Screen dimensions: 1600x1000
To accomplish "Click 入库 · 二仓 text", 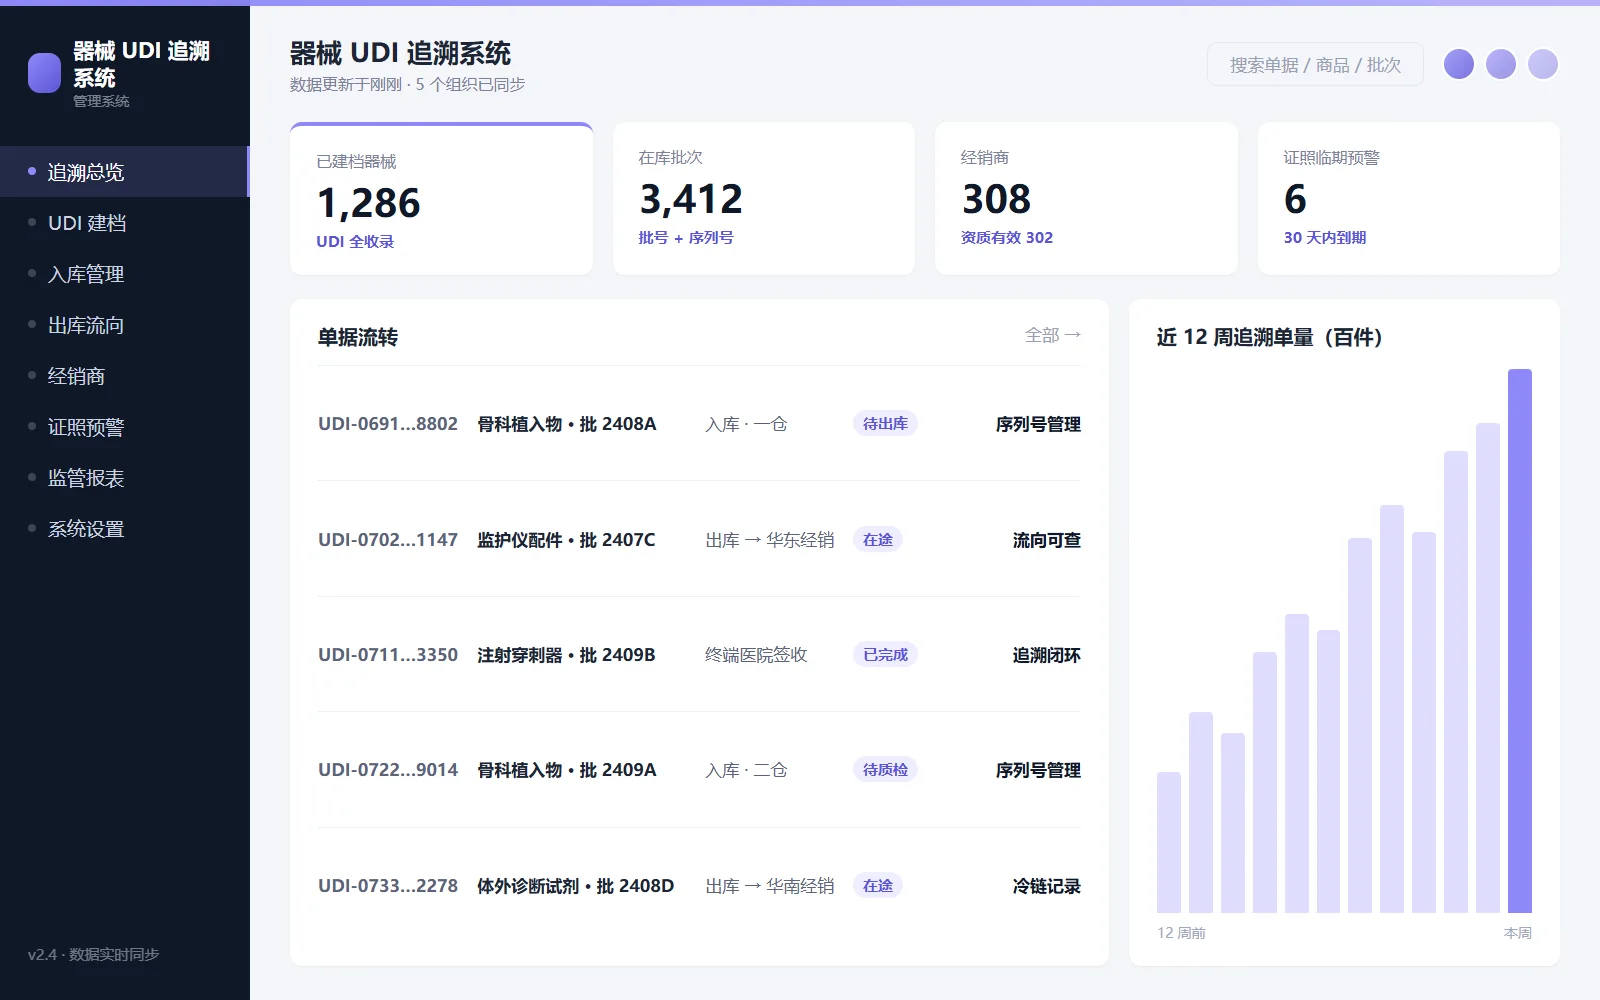I will coord(746,770).
